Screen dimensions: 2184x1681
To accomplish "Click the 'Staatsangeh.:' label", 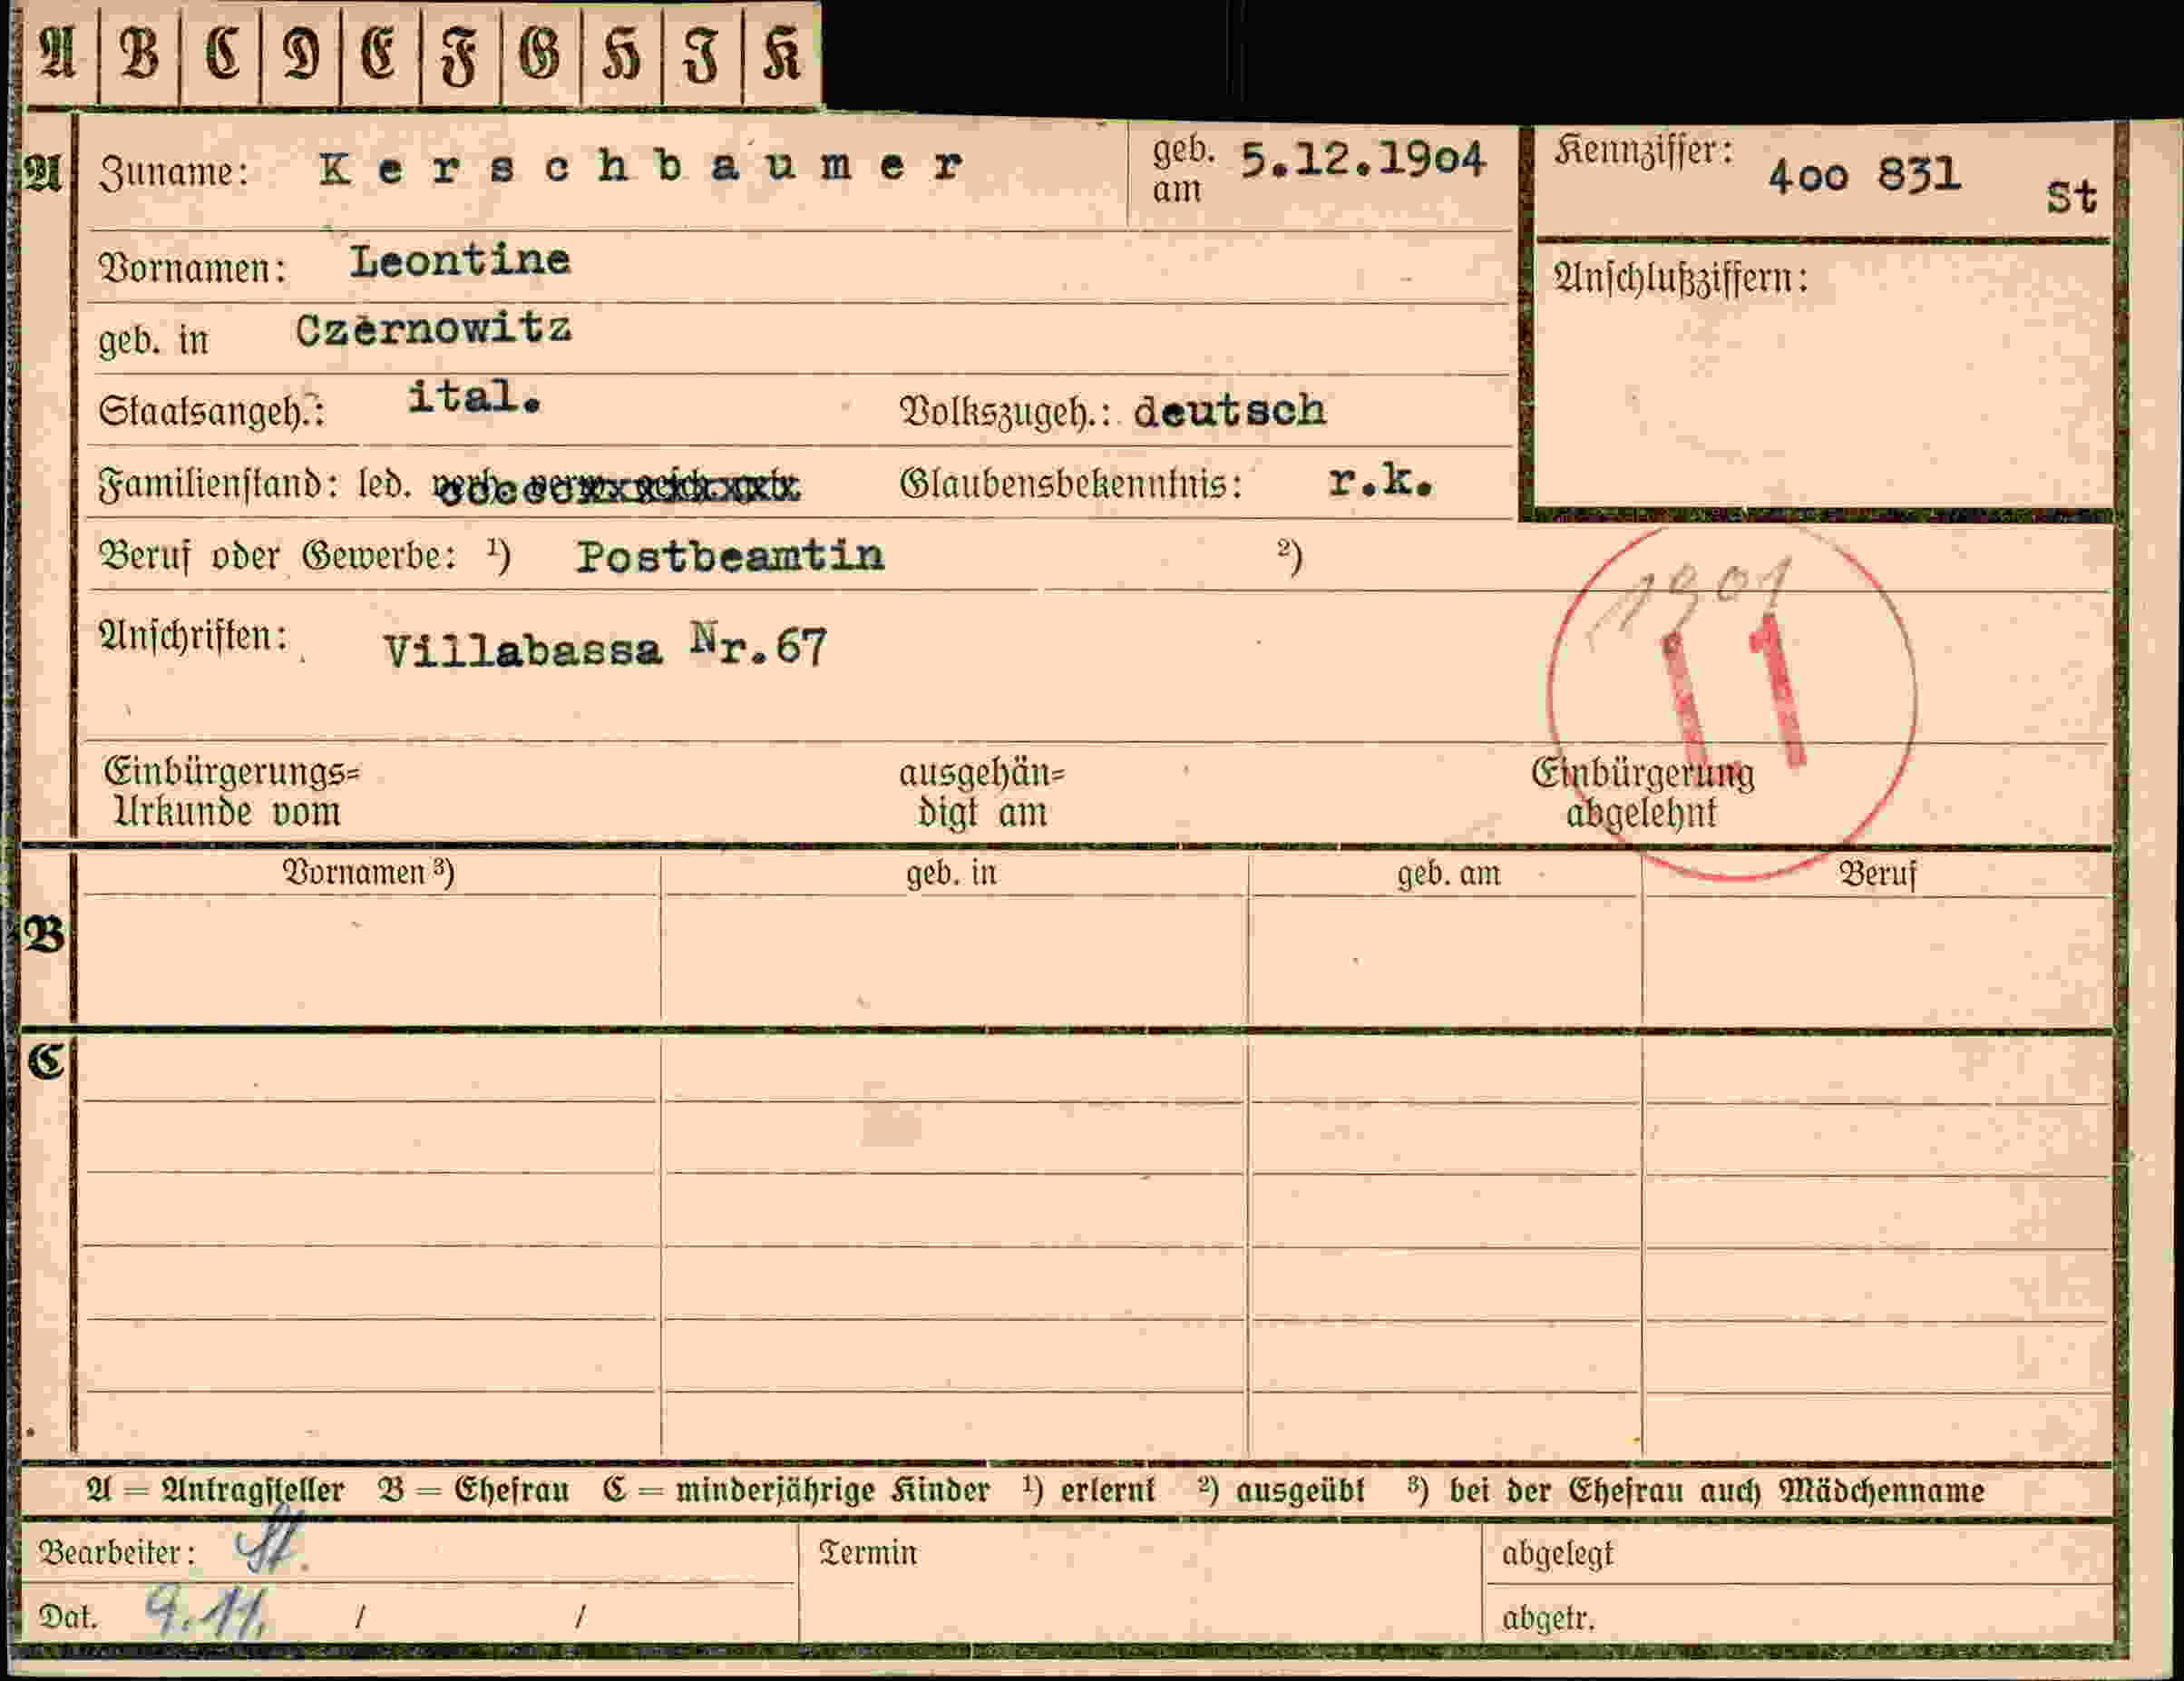I will click(x=212, y=412).
